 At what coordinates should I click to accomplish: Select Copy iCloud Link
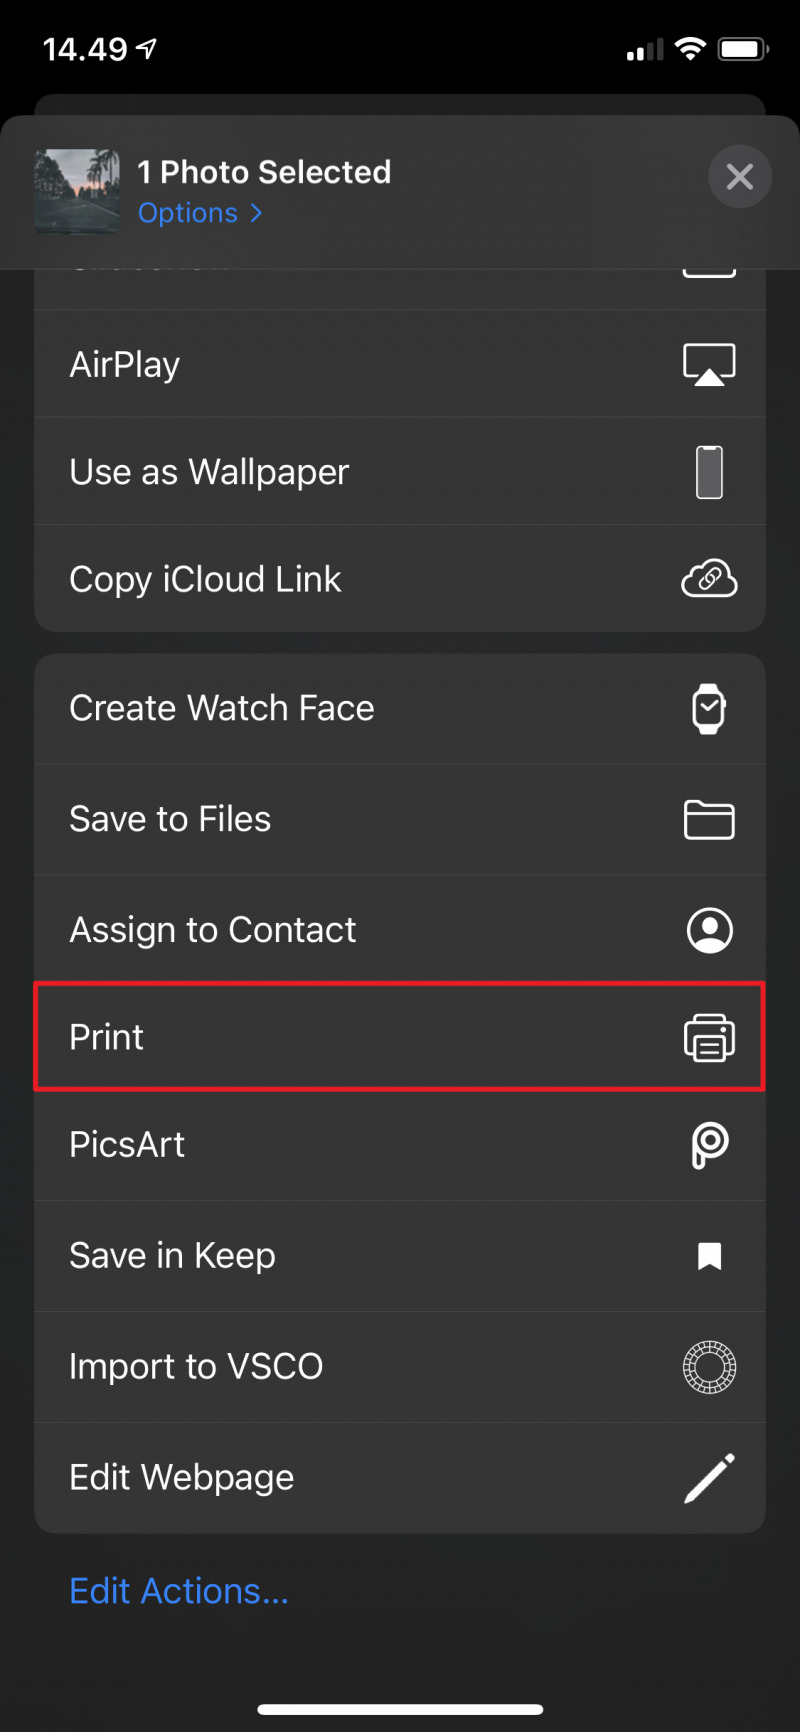point(205,579)
